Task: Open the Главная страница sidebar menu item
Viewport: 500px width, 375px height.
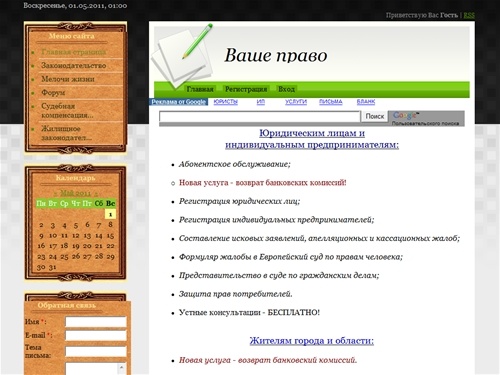Action: pyautogui.click(x=74, y=52)
